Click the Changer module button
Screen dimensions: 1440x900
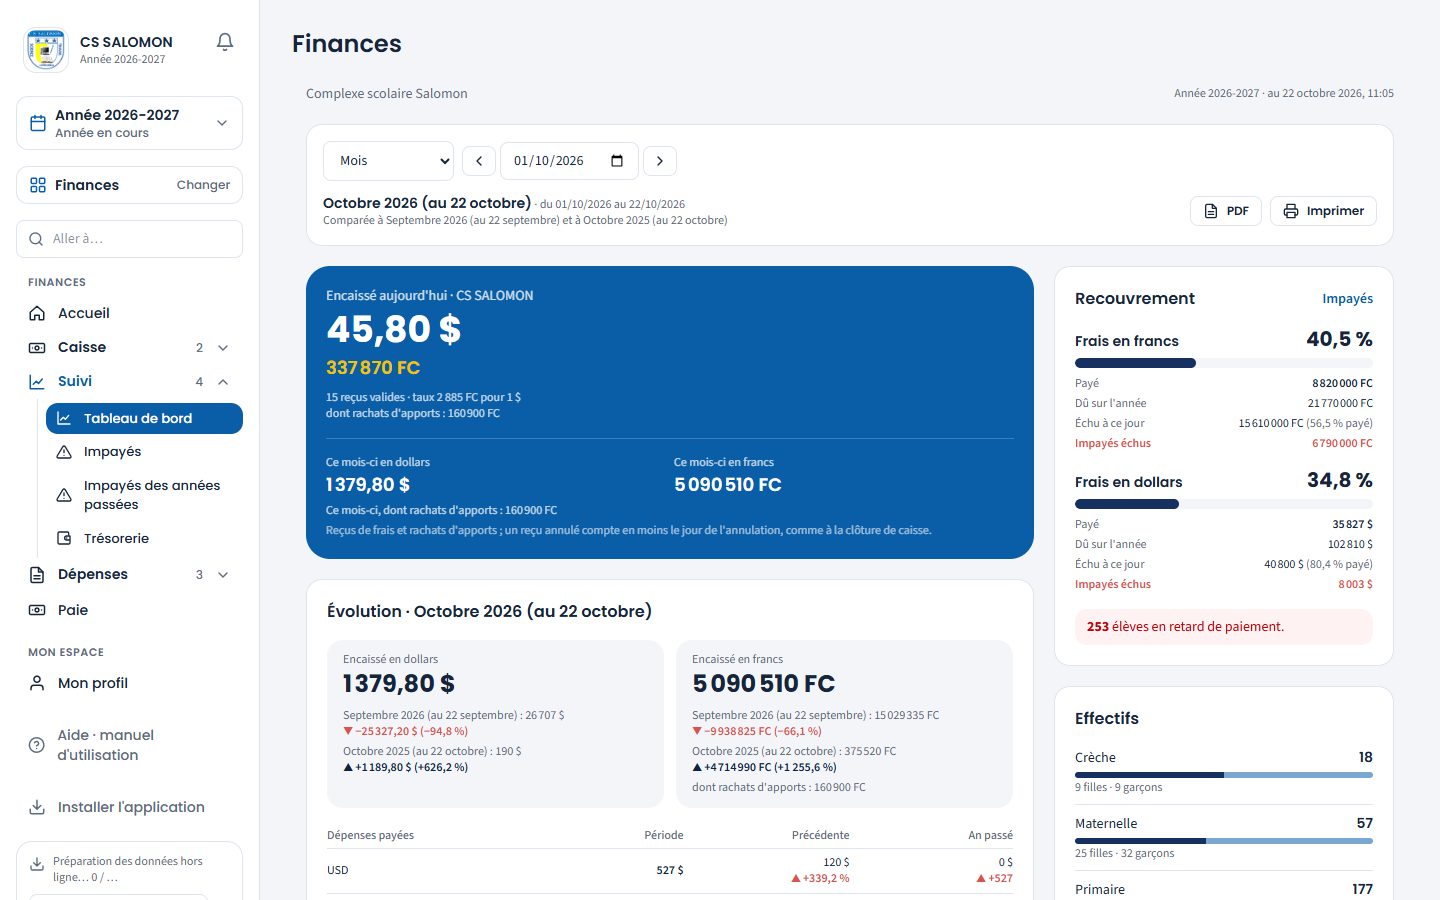[x=203, y=185]
